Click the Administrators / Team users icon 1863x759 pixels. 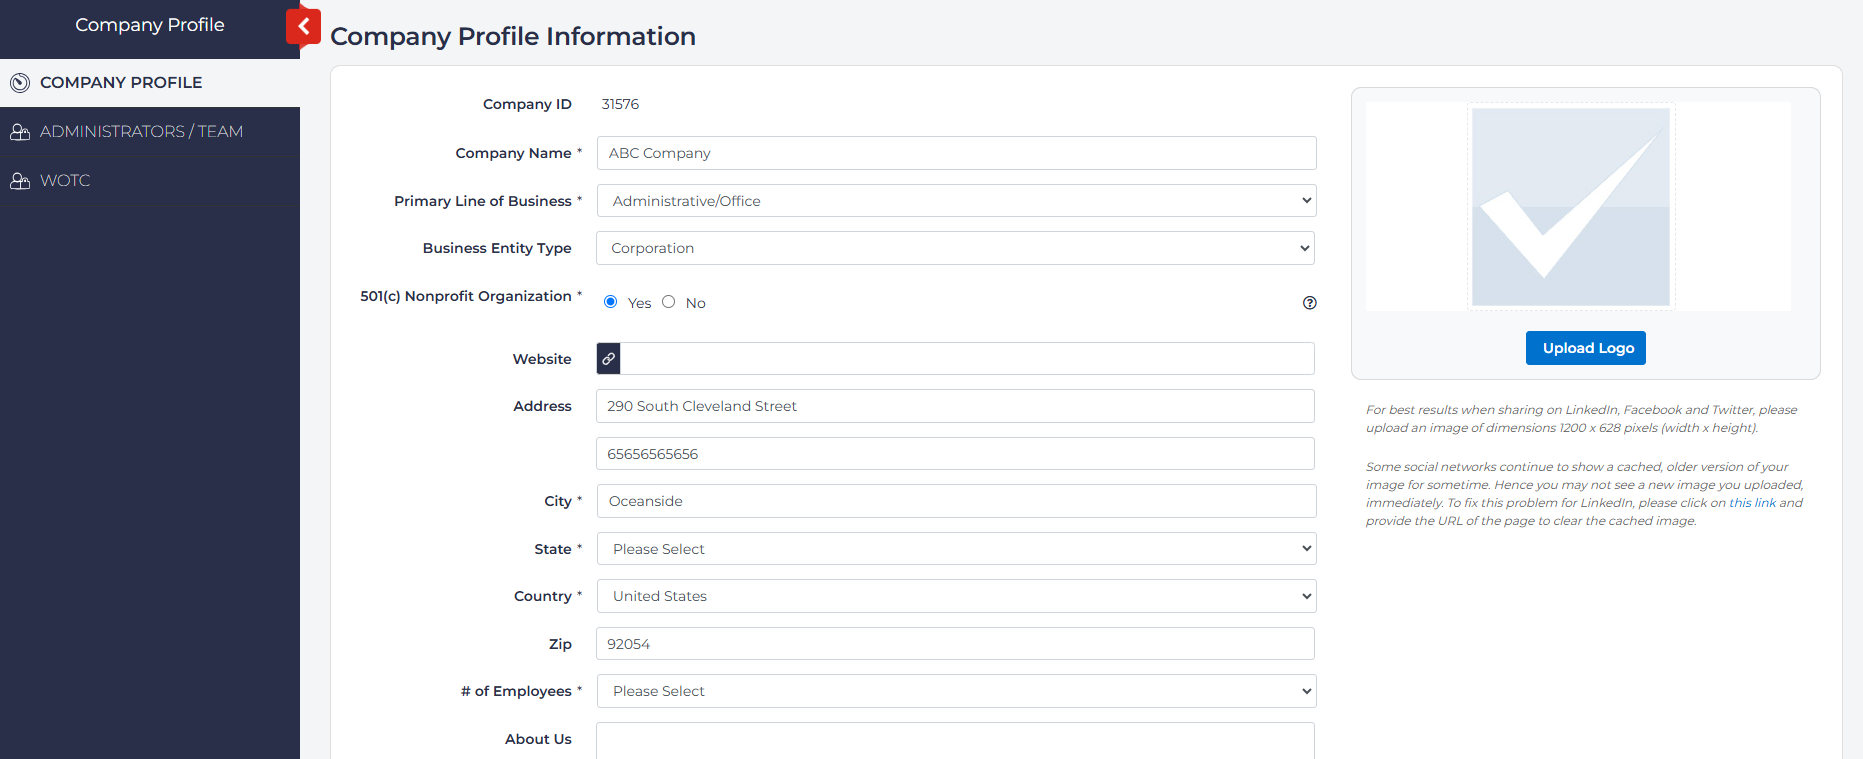(20, 132)
